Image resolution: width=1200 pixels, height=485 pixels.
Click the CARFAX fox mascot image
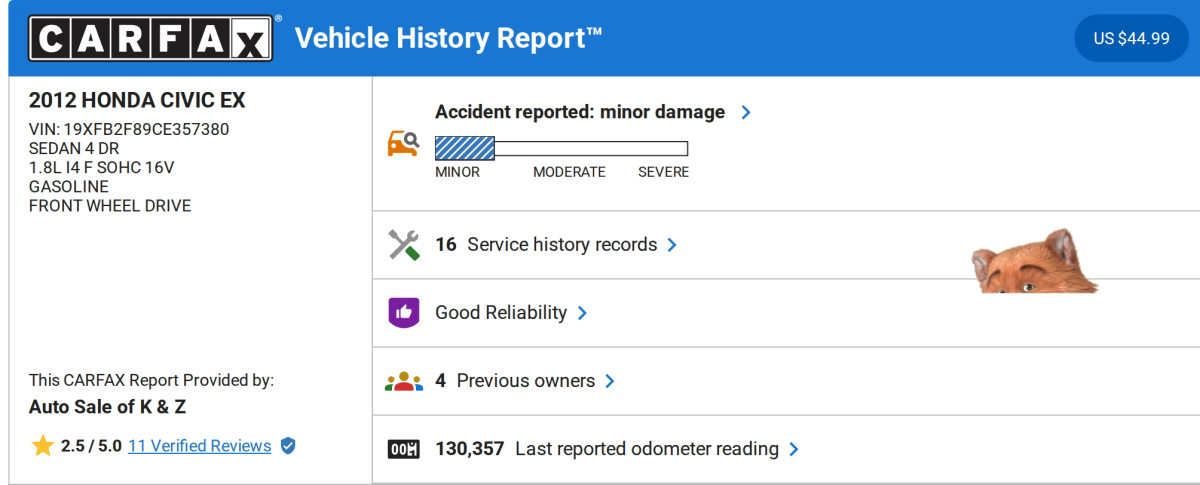click(x=1033, y=263)
